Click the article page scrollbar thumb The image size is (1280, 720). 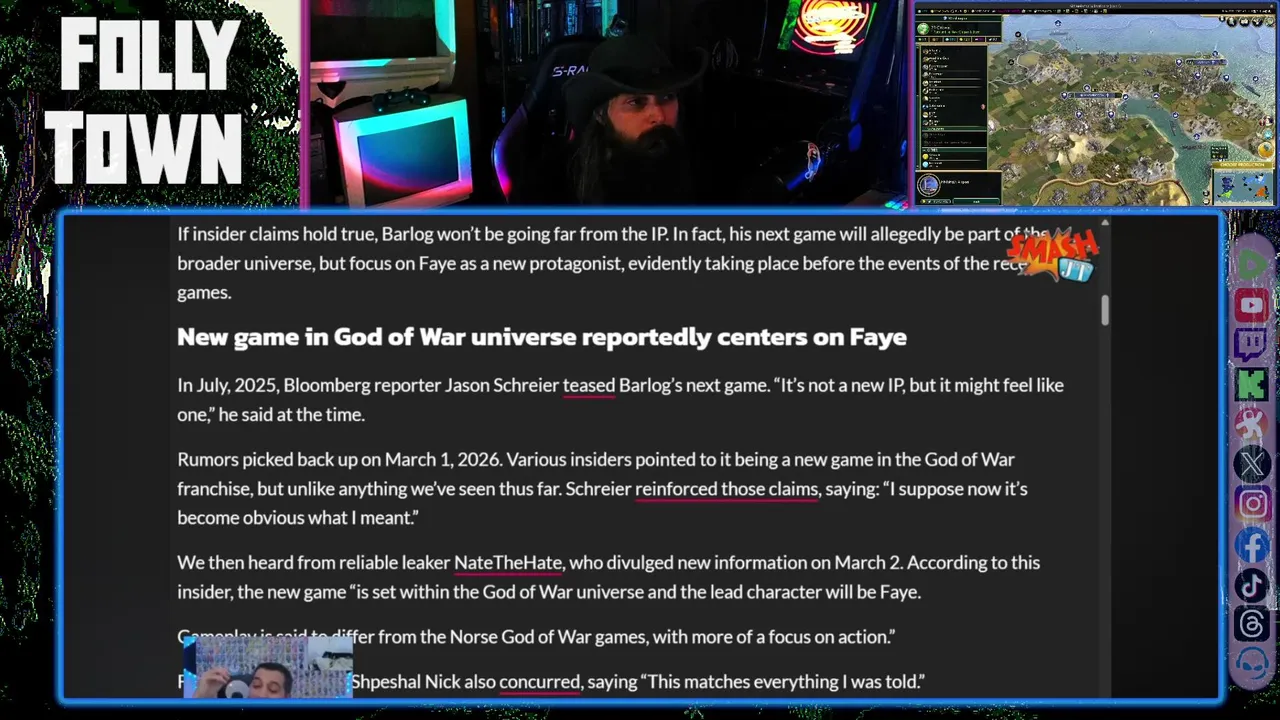pos(1105,310)
